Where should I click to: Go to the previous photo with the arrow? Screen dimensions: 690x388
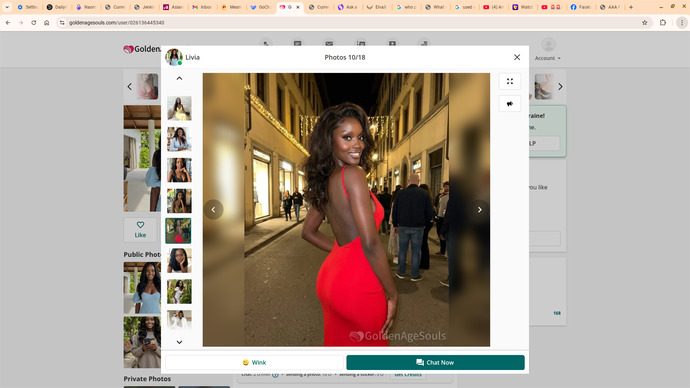[213, 210]
